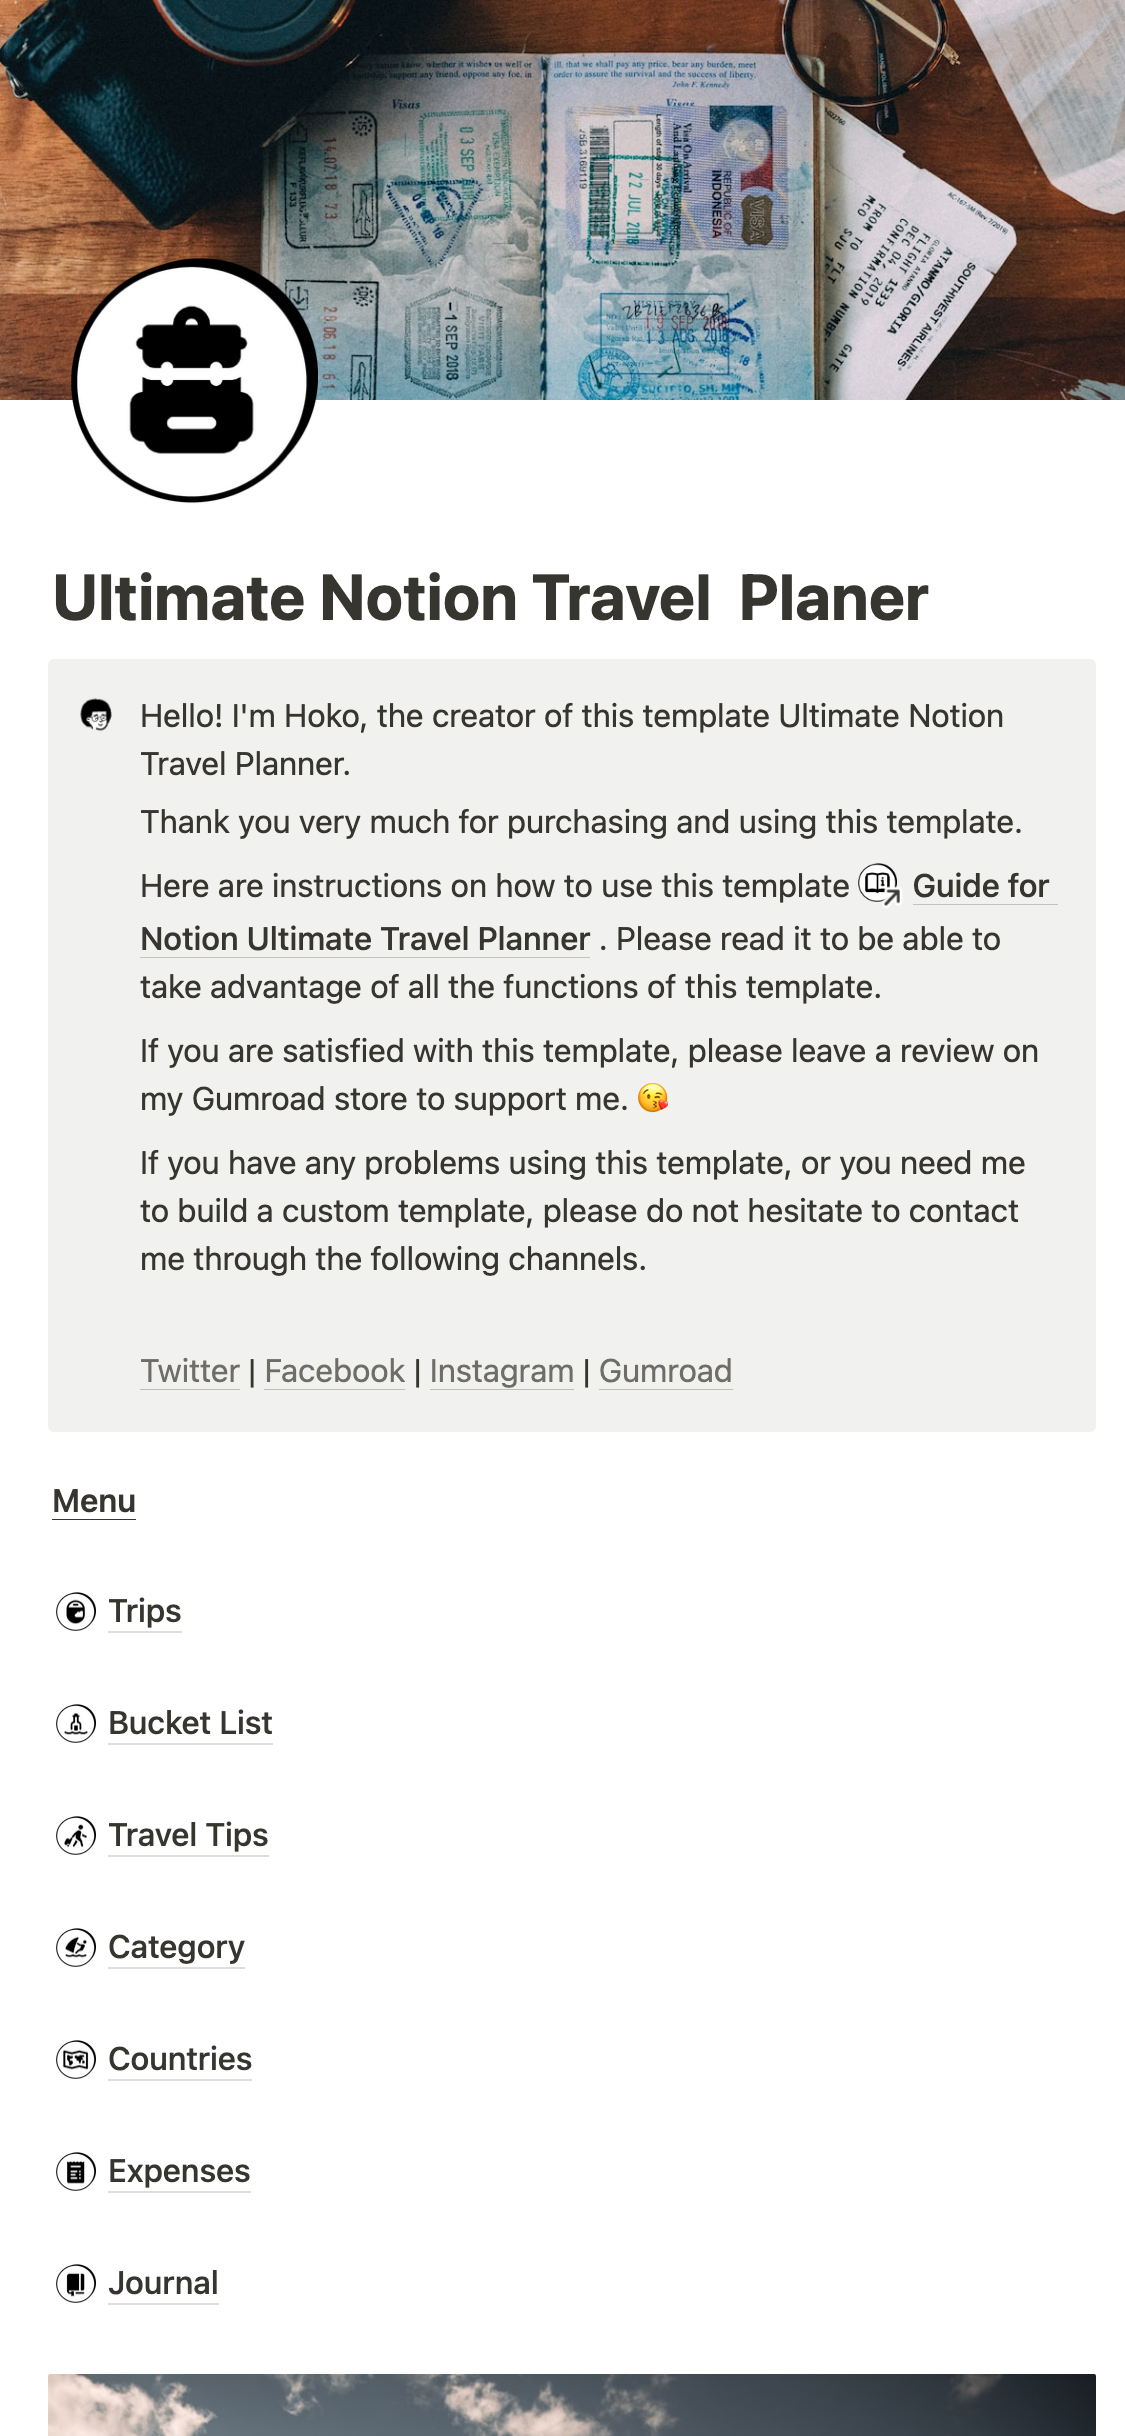Click the Journal page icon
Image resolution: width=1125 pixels, height=2436 pixels.
76,2284
